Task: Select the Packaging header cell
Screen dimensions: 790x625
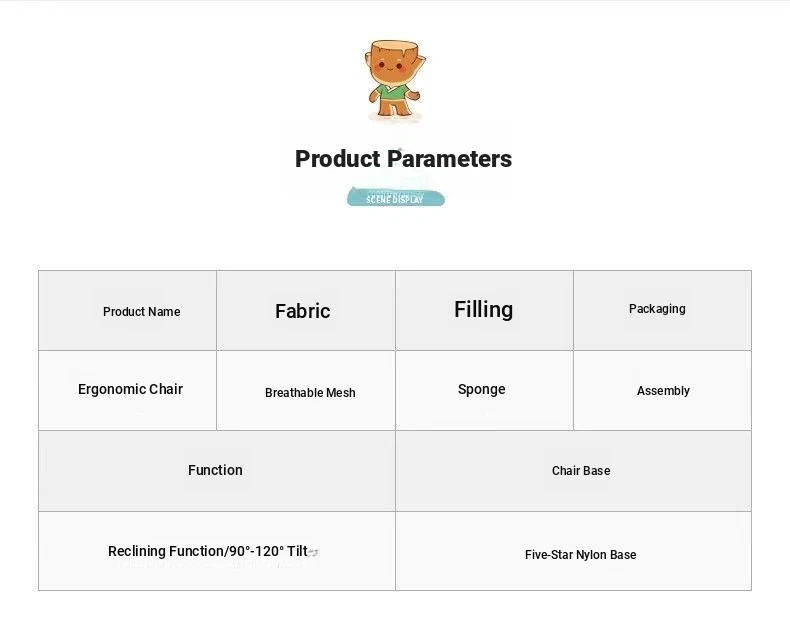Action: click(x=662, y=310)
